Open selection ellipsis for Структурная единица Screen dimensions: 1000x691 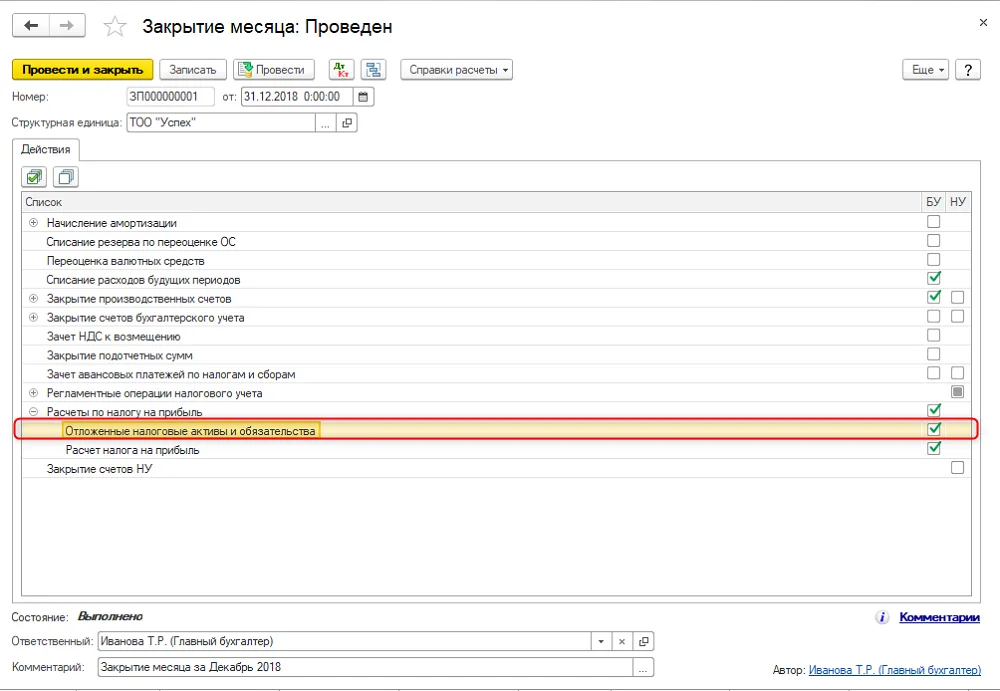[326, 123]
